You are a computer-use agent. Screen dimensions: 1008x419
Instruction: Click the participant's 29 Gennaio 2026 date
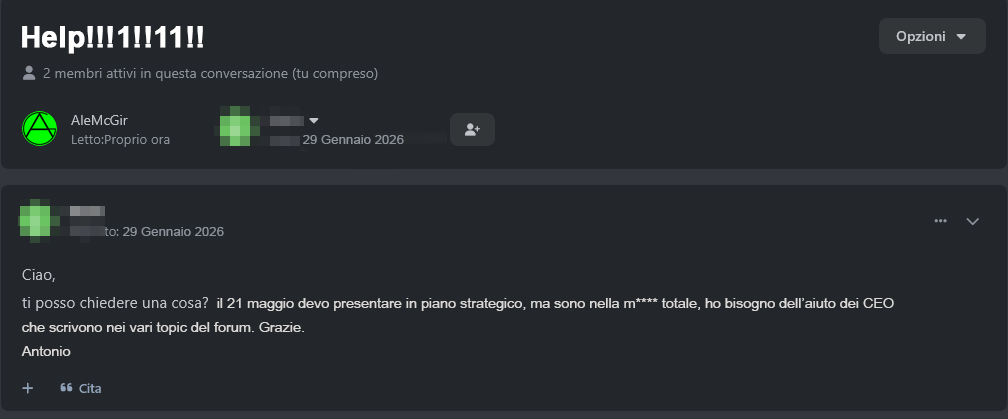pos(353,140)
